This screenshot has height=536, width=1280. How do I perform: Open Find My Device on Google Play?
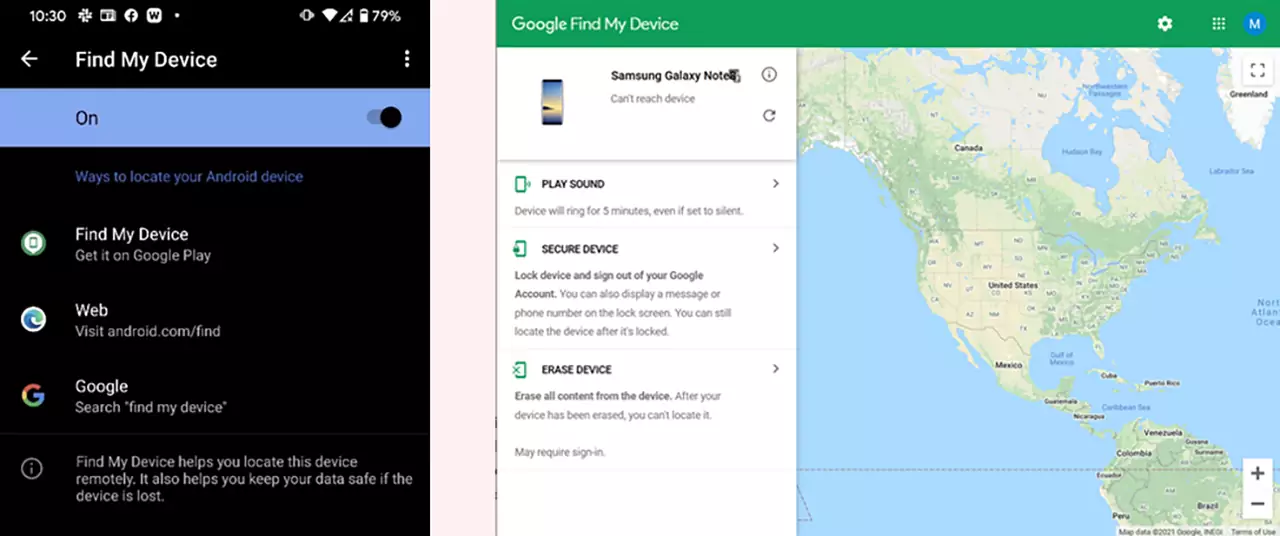[215, 244]
